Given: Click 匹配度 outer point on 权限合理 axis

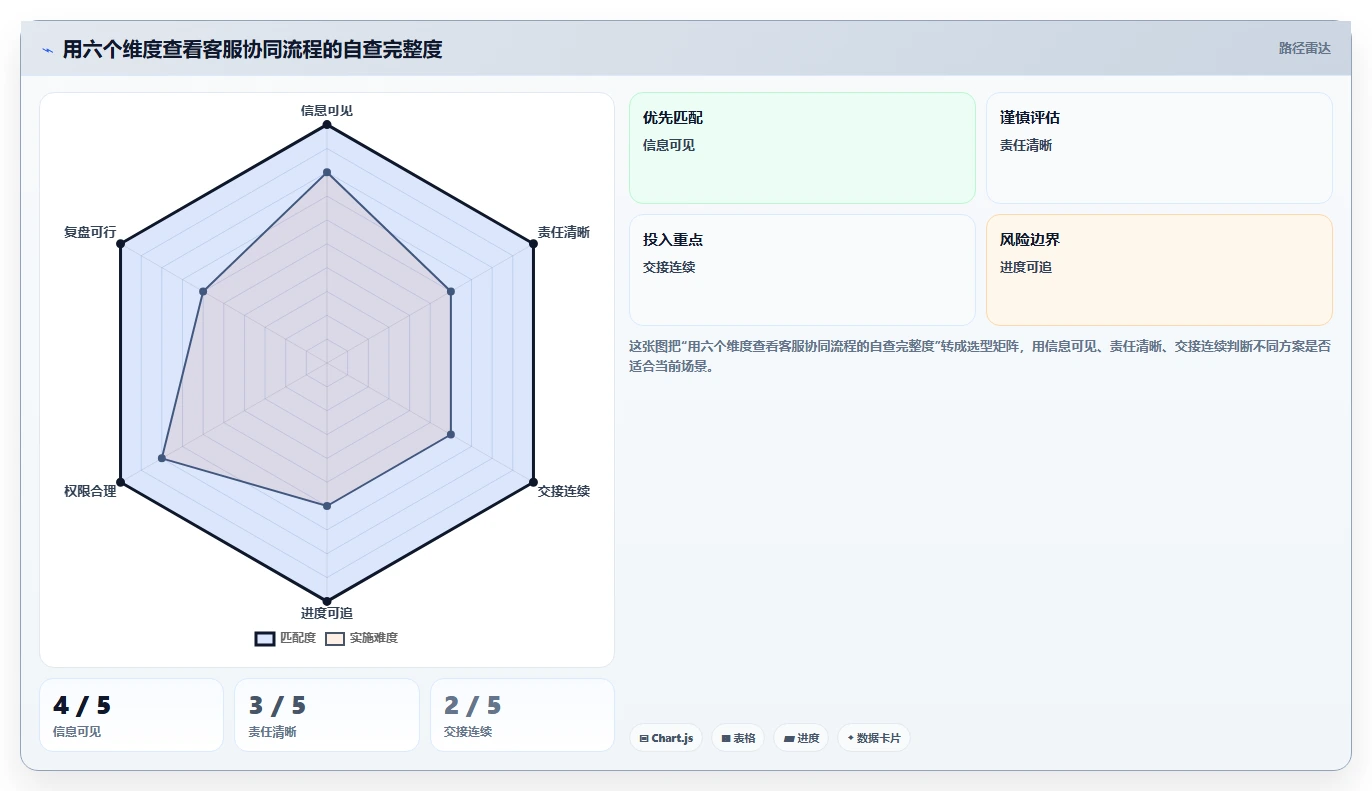Looking at the screenshot, I should coord(120,482).
